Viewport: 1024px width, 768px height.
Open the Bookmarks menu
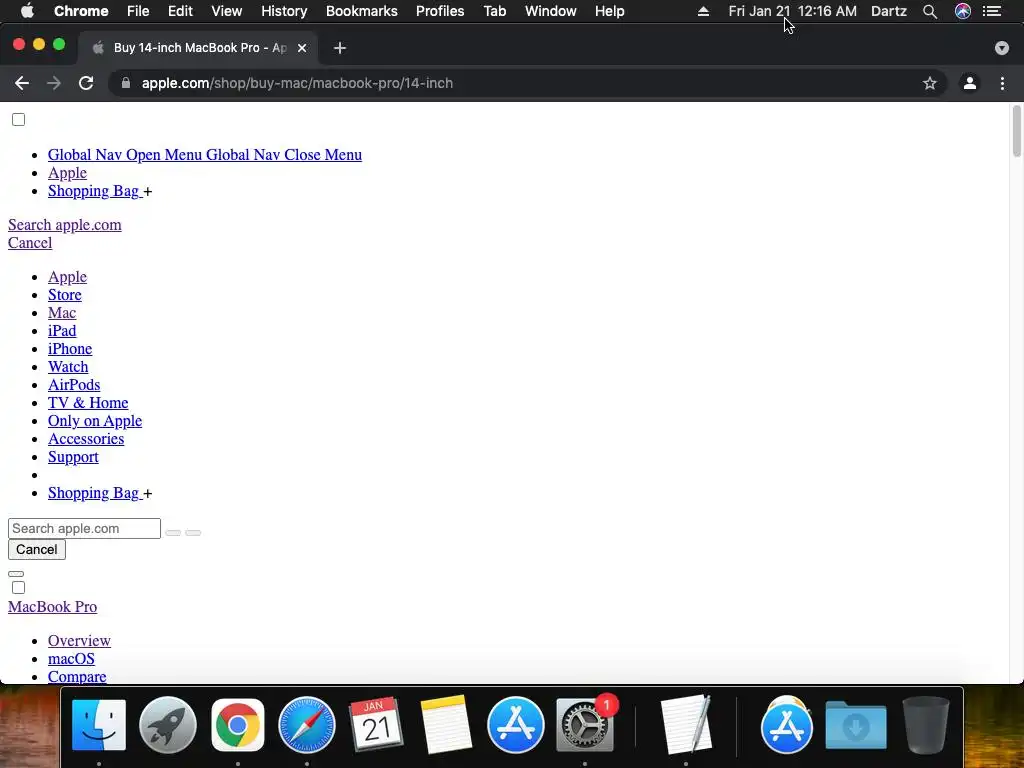pos(362,11)
